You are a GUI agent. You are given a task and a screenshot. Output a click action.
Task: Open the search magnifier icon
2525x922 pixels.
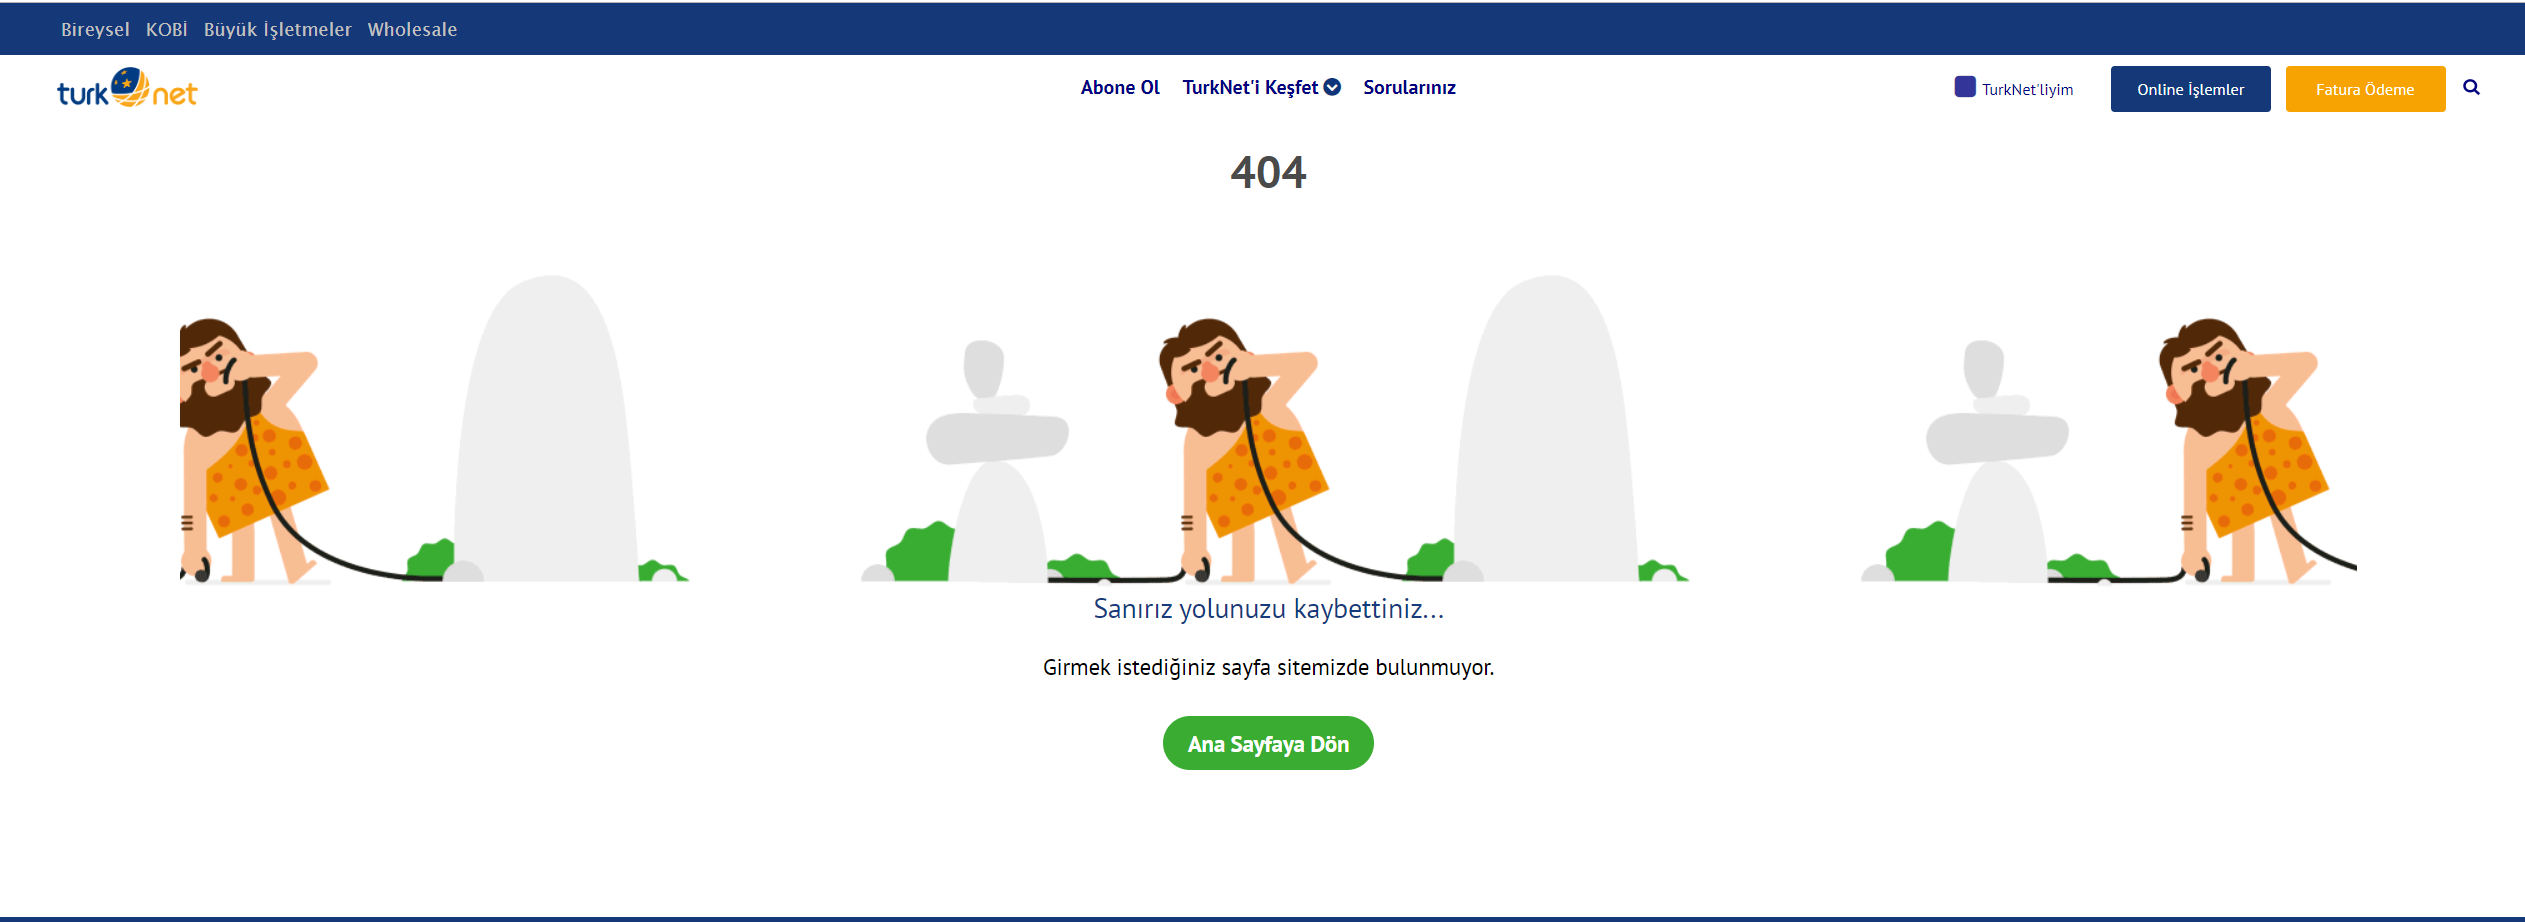(x=2471, y=88)
